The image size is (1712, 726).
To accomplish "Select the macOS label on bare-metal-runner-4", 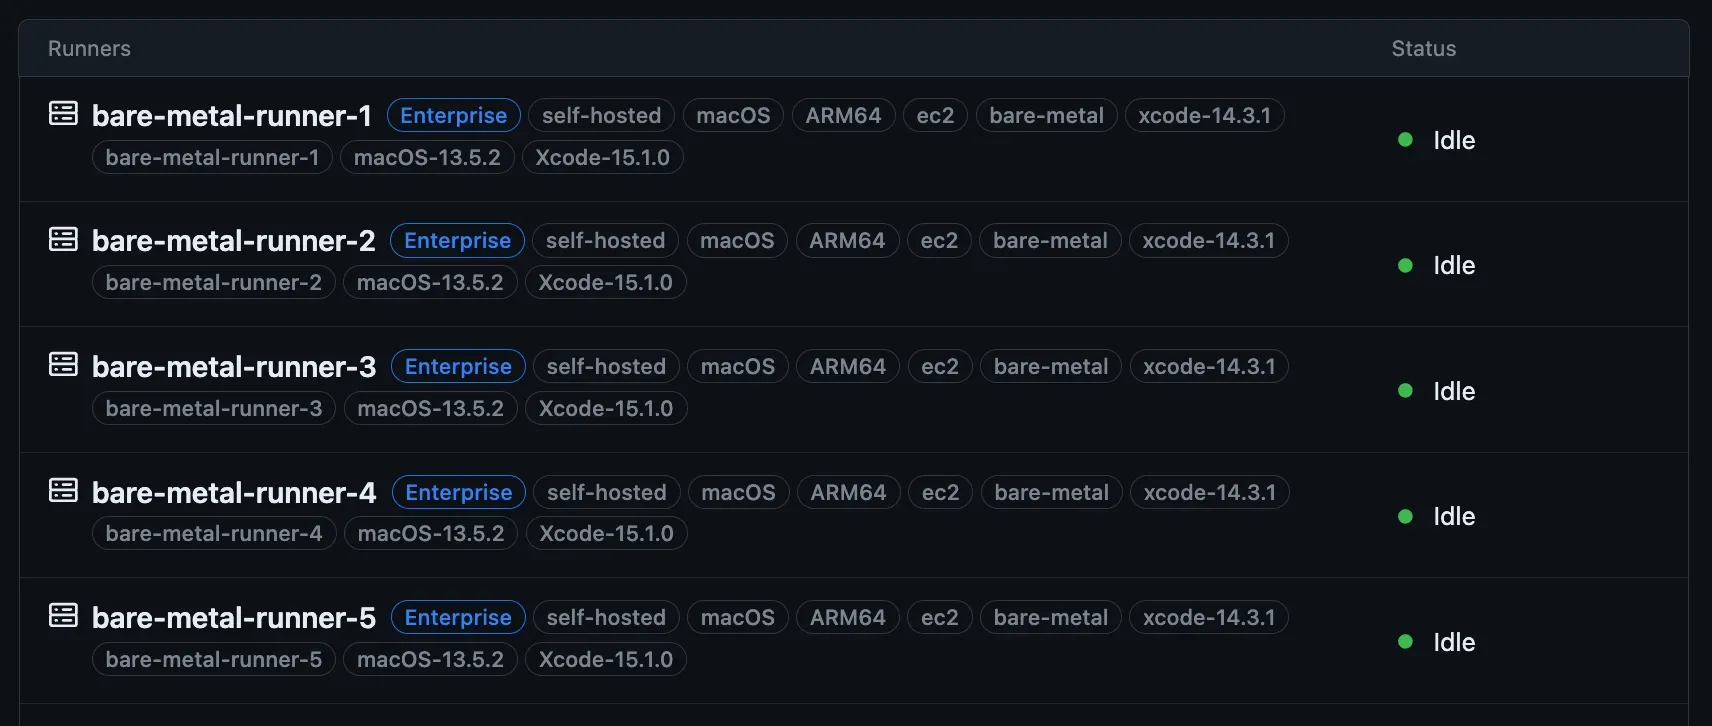I will click(738, 492).
